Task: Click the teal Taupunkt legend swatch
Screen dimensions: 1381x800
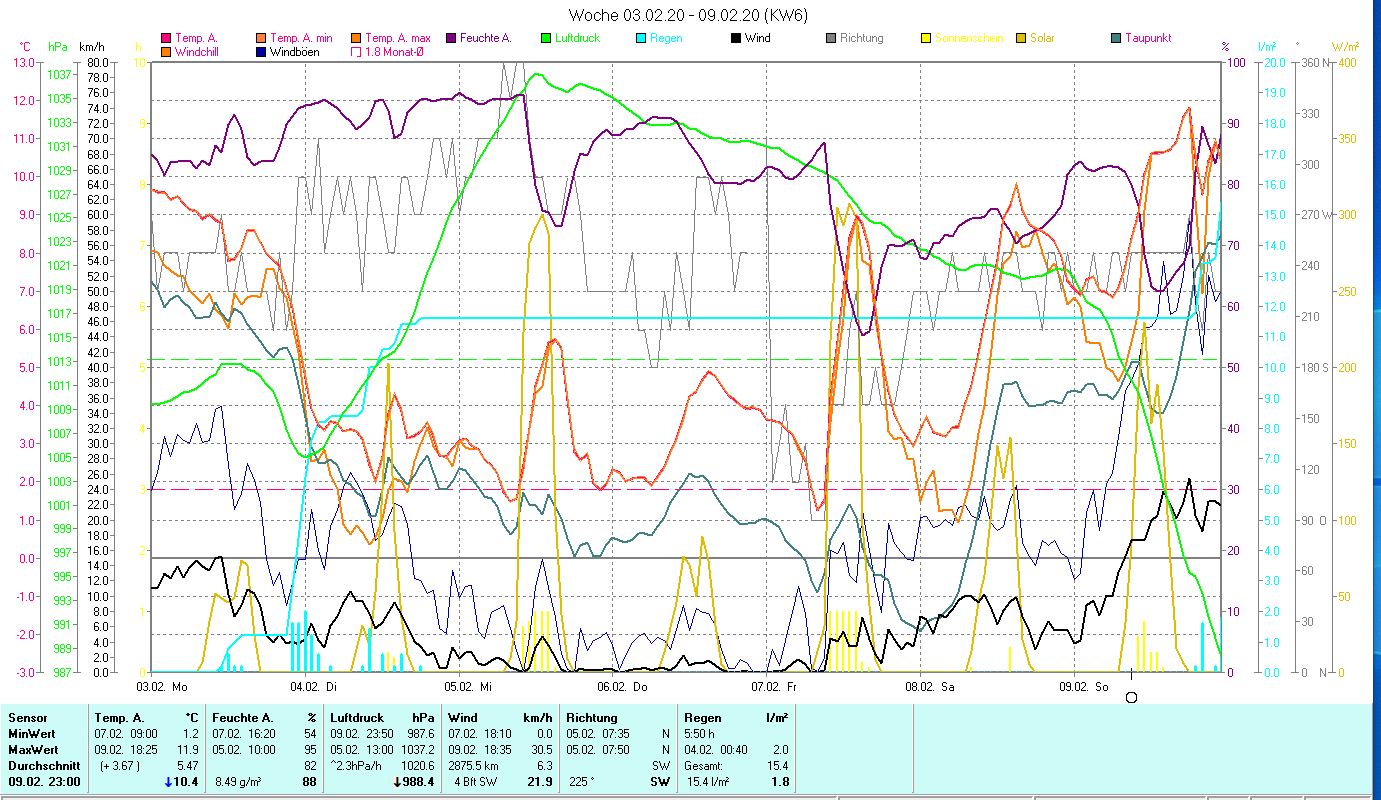Action: (x=1115, y=38)
